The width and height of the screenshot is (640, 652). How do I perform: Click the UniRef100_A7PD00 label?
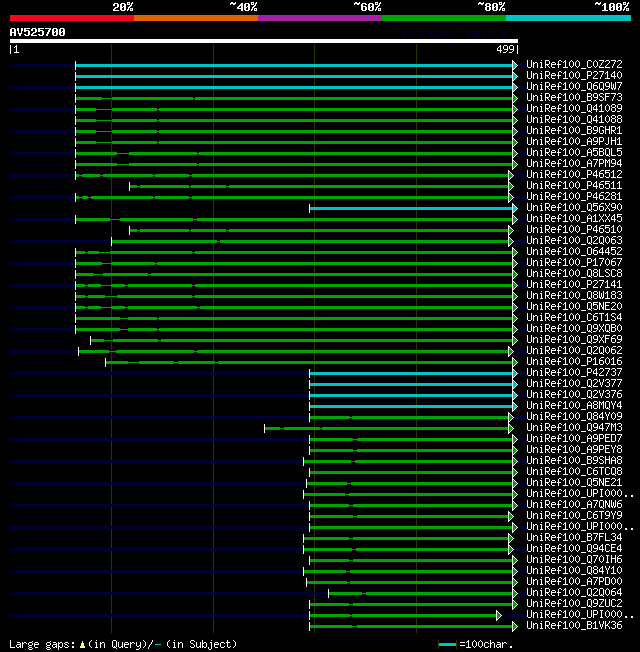pos(574,582)
